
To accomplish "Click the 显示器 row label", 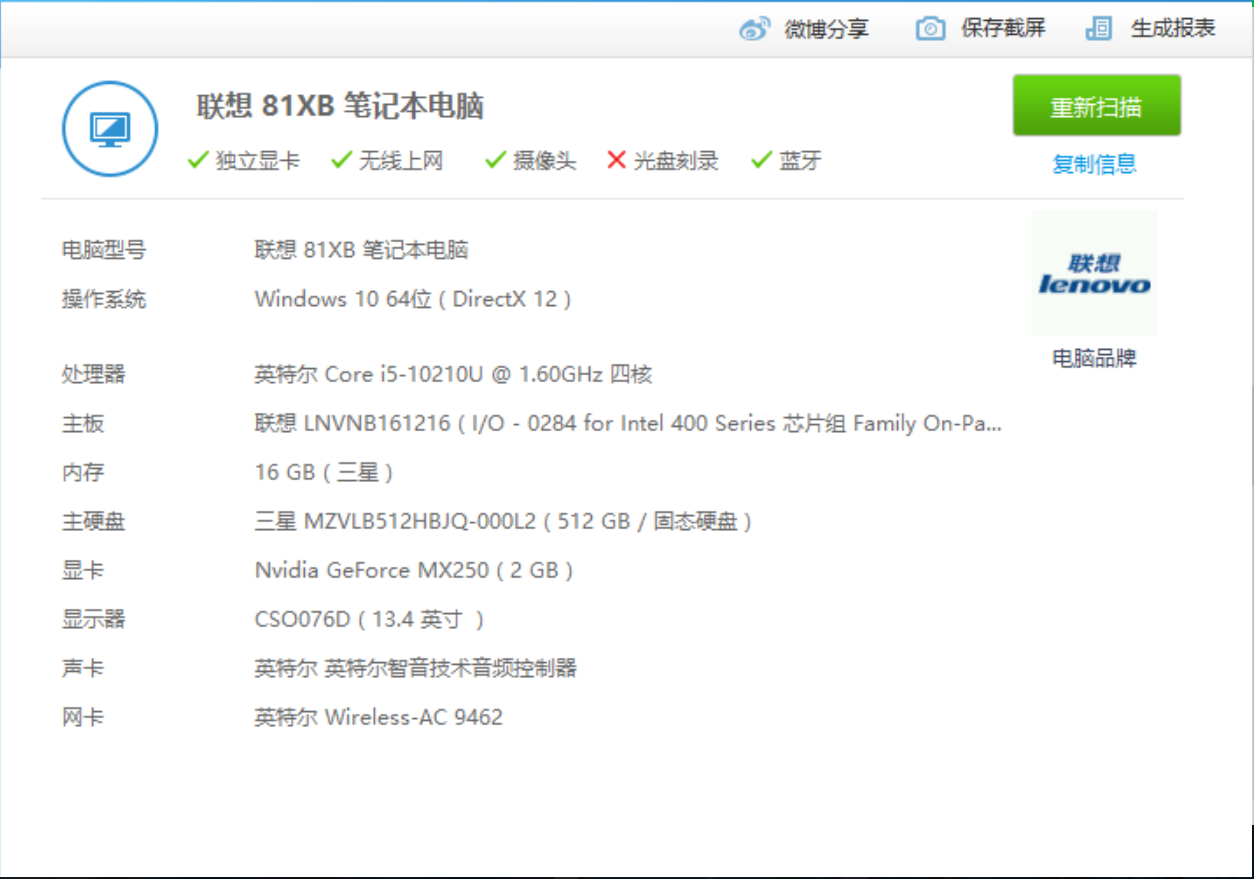I will [93, 619].
